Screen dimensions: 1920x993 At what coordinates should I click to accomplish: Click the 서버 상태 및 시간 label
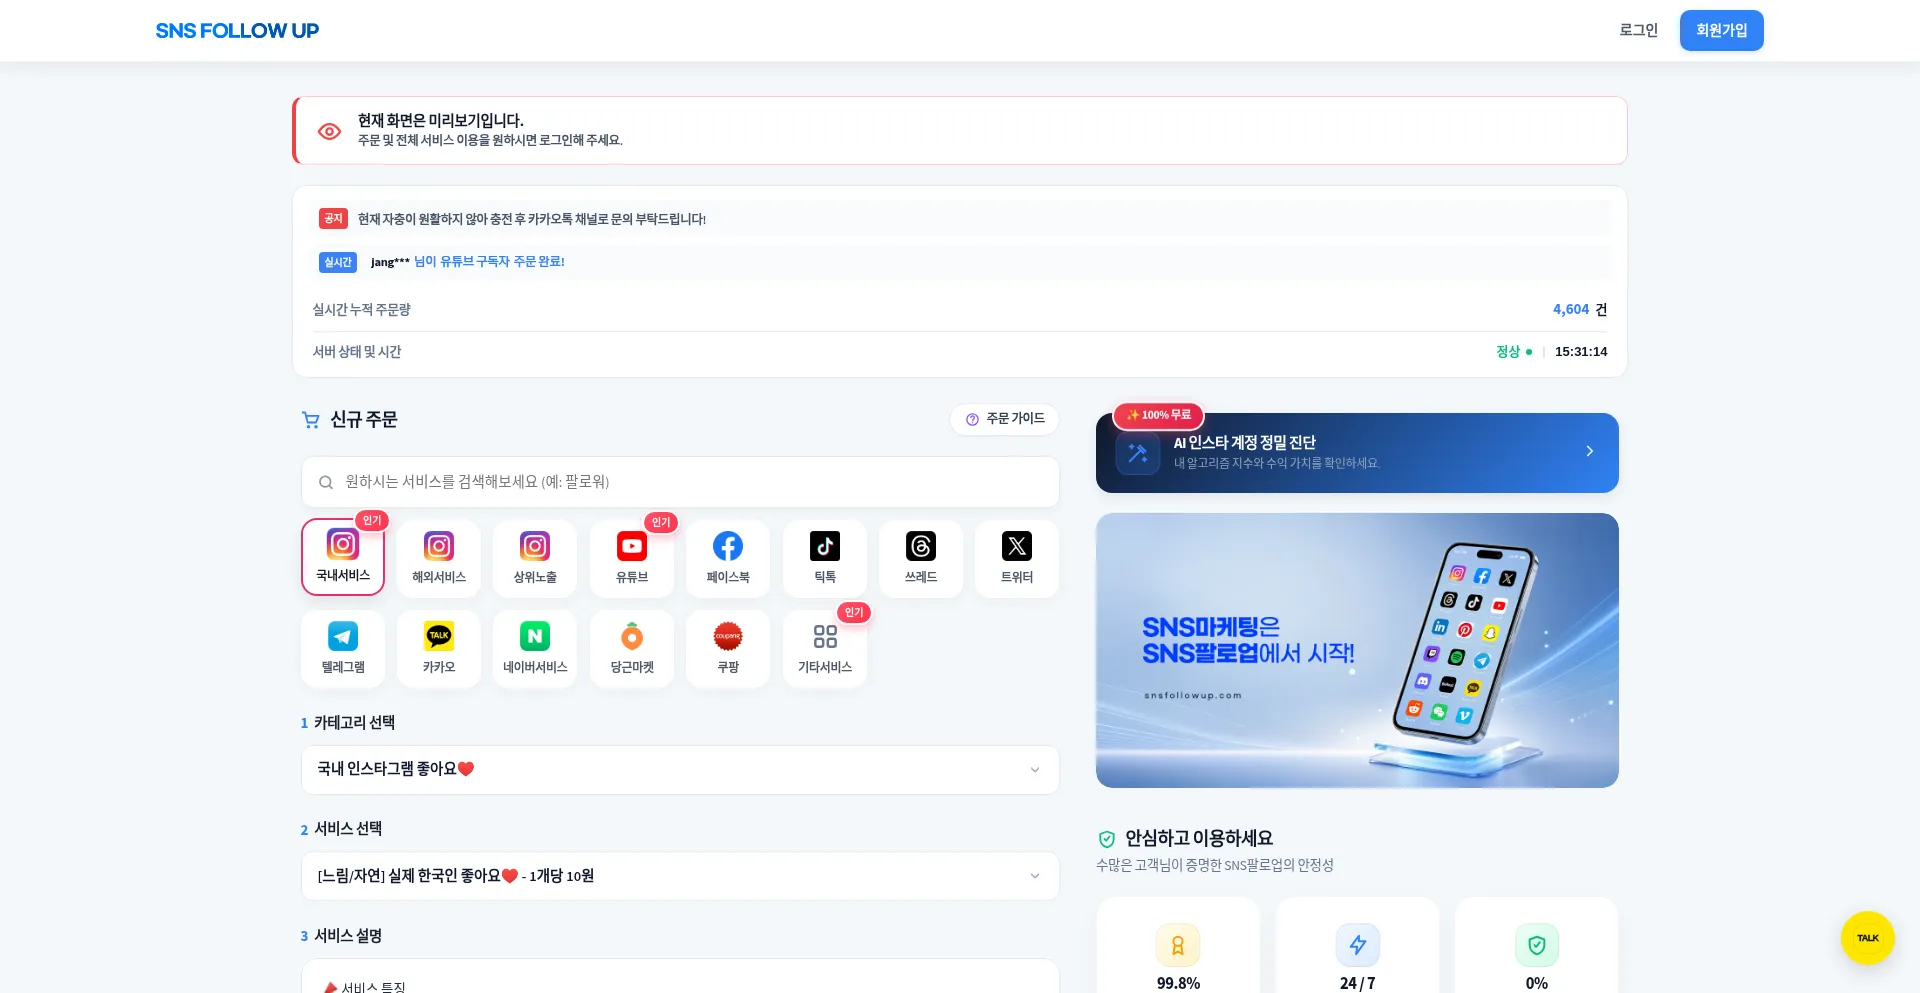click(x=357, y=352)
